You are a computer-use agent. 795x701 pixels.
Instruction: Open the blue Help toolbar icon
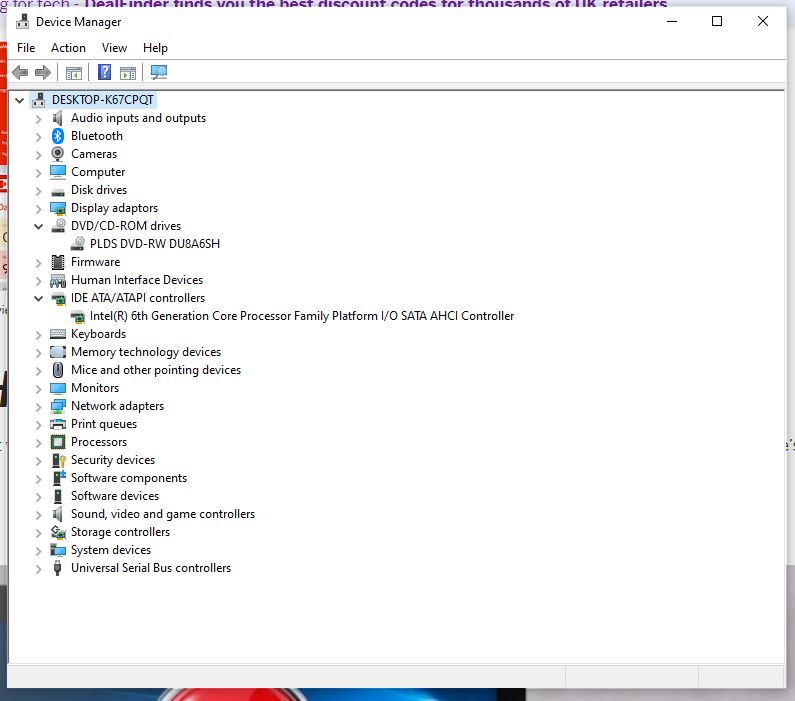point(104,72)
